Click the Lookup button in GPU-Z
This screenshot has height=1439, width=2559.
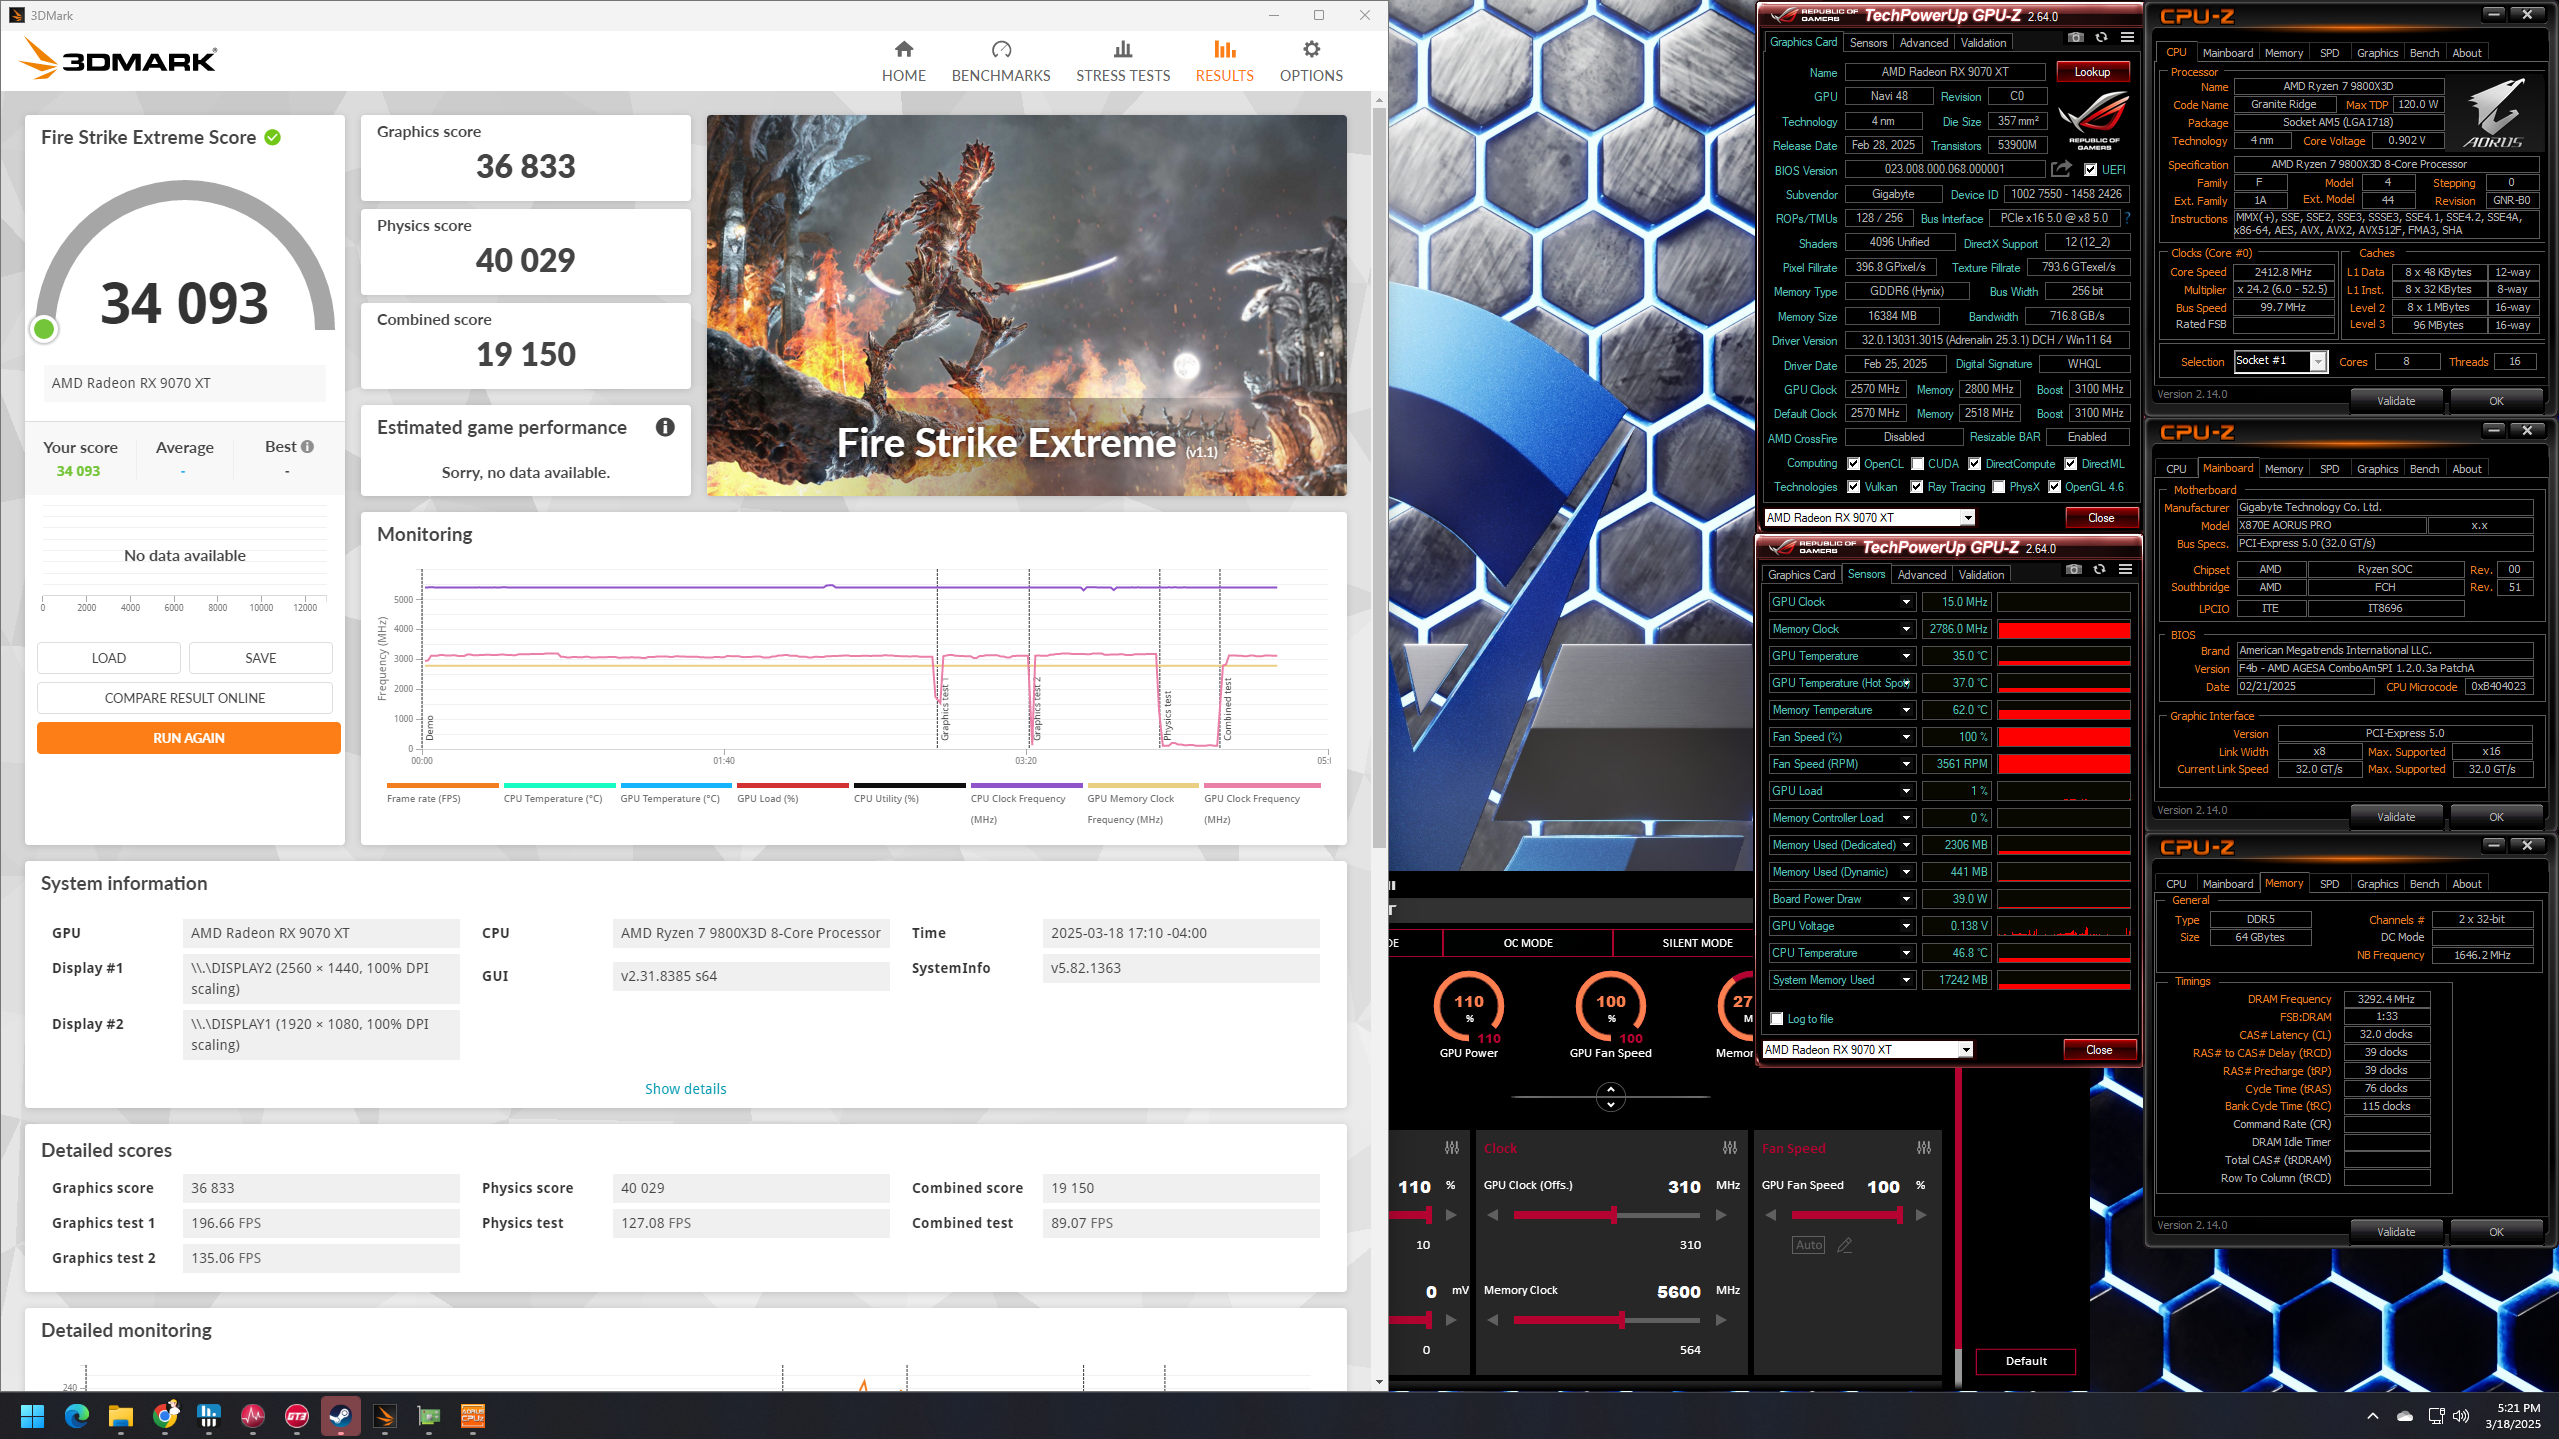(x=2092, y=72)
